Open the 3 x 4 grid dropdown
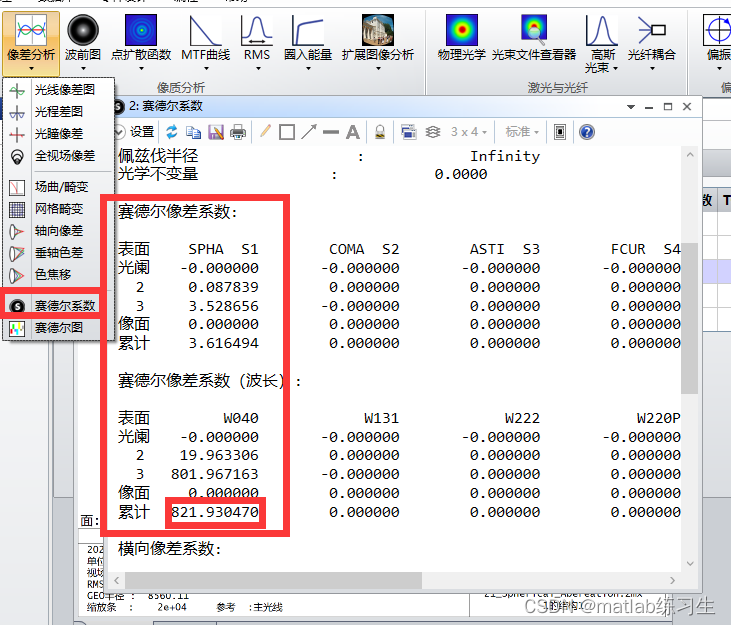This screenshot has height=625, width=731. click(x=469, y=132)
